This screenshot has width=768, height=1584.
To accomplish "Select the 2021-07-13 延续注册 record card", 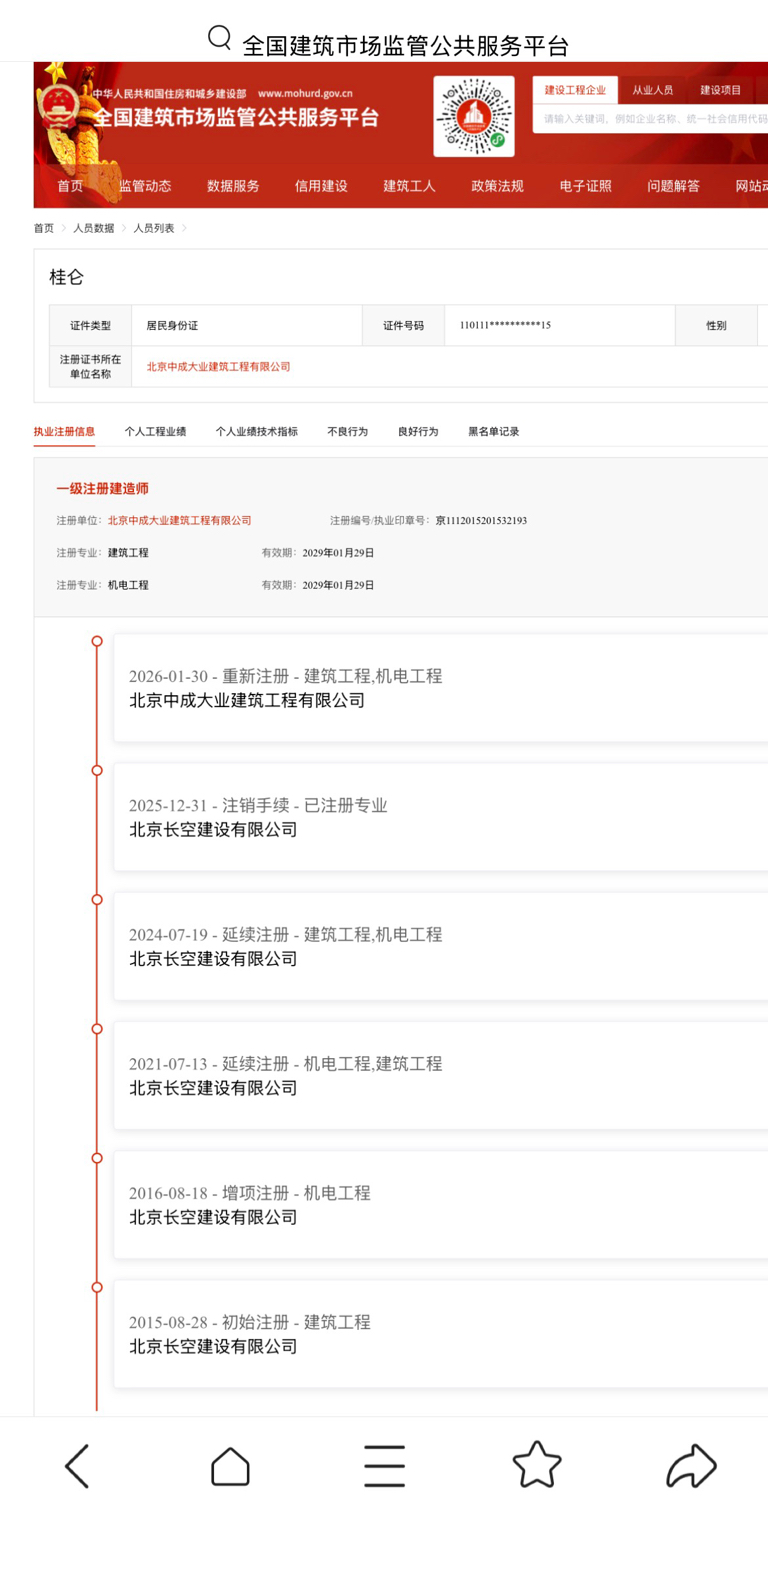I will pos(441,1075).
